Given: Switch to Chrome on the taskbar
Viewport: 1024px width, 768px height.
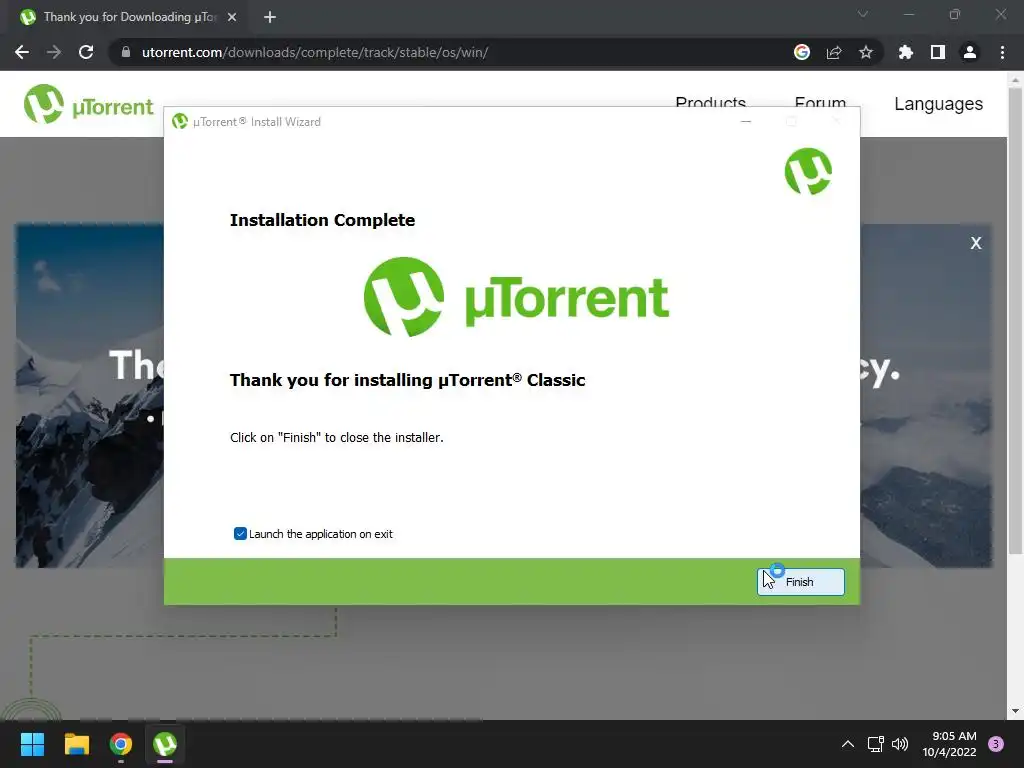Looking at the screenshot, I should point(121,744).
